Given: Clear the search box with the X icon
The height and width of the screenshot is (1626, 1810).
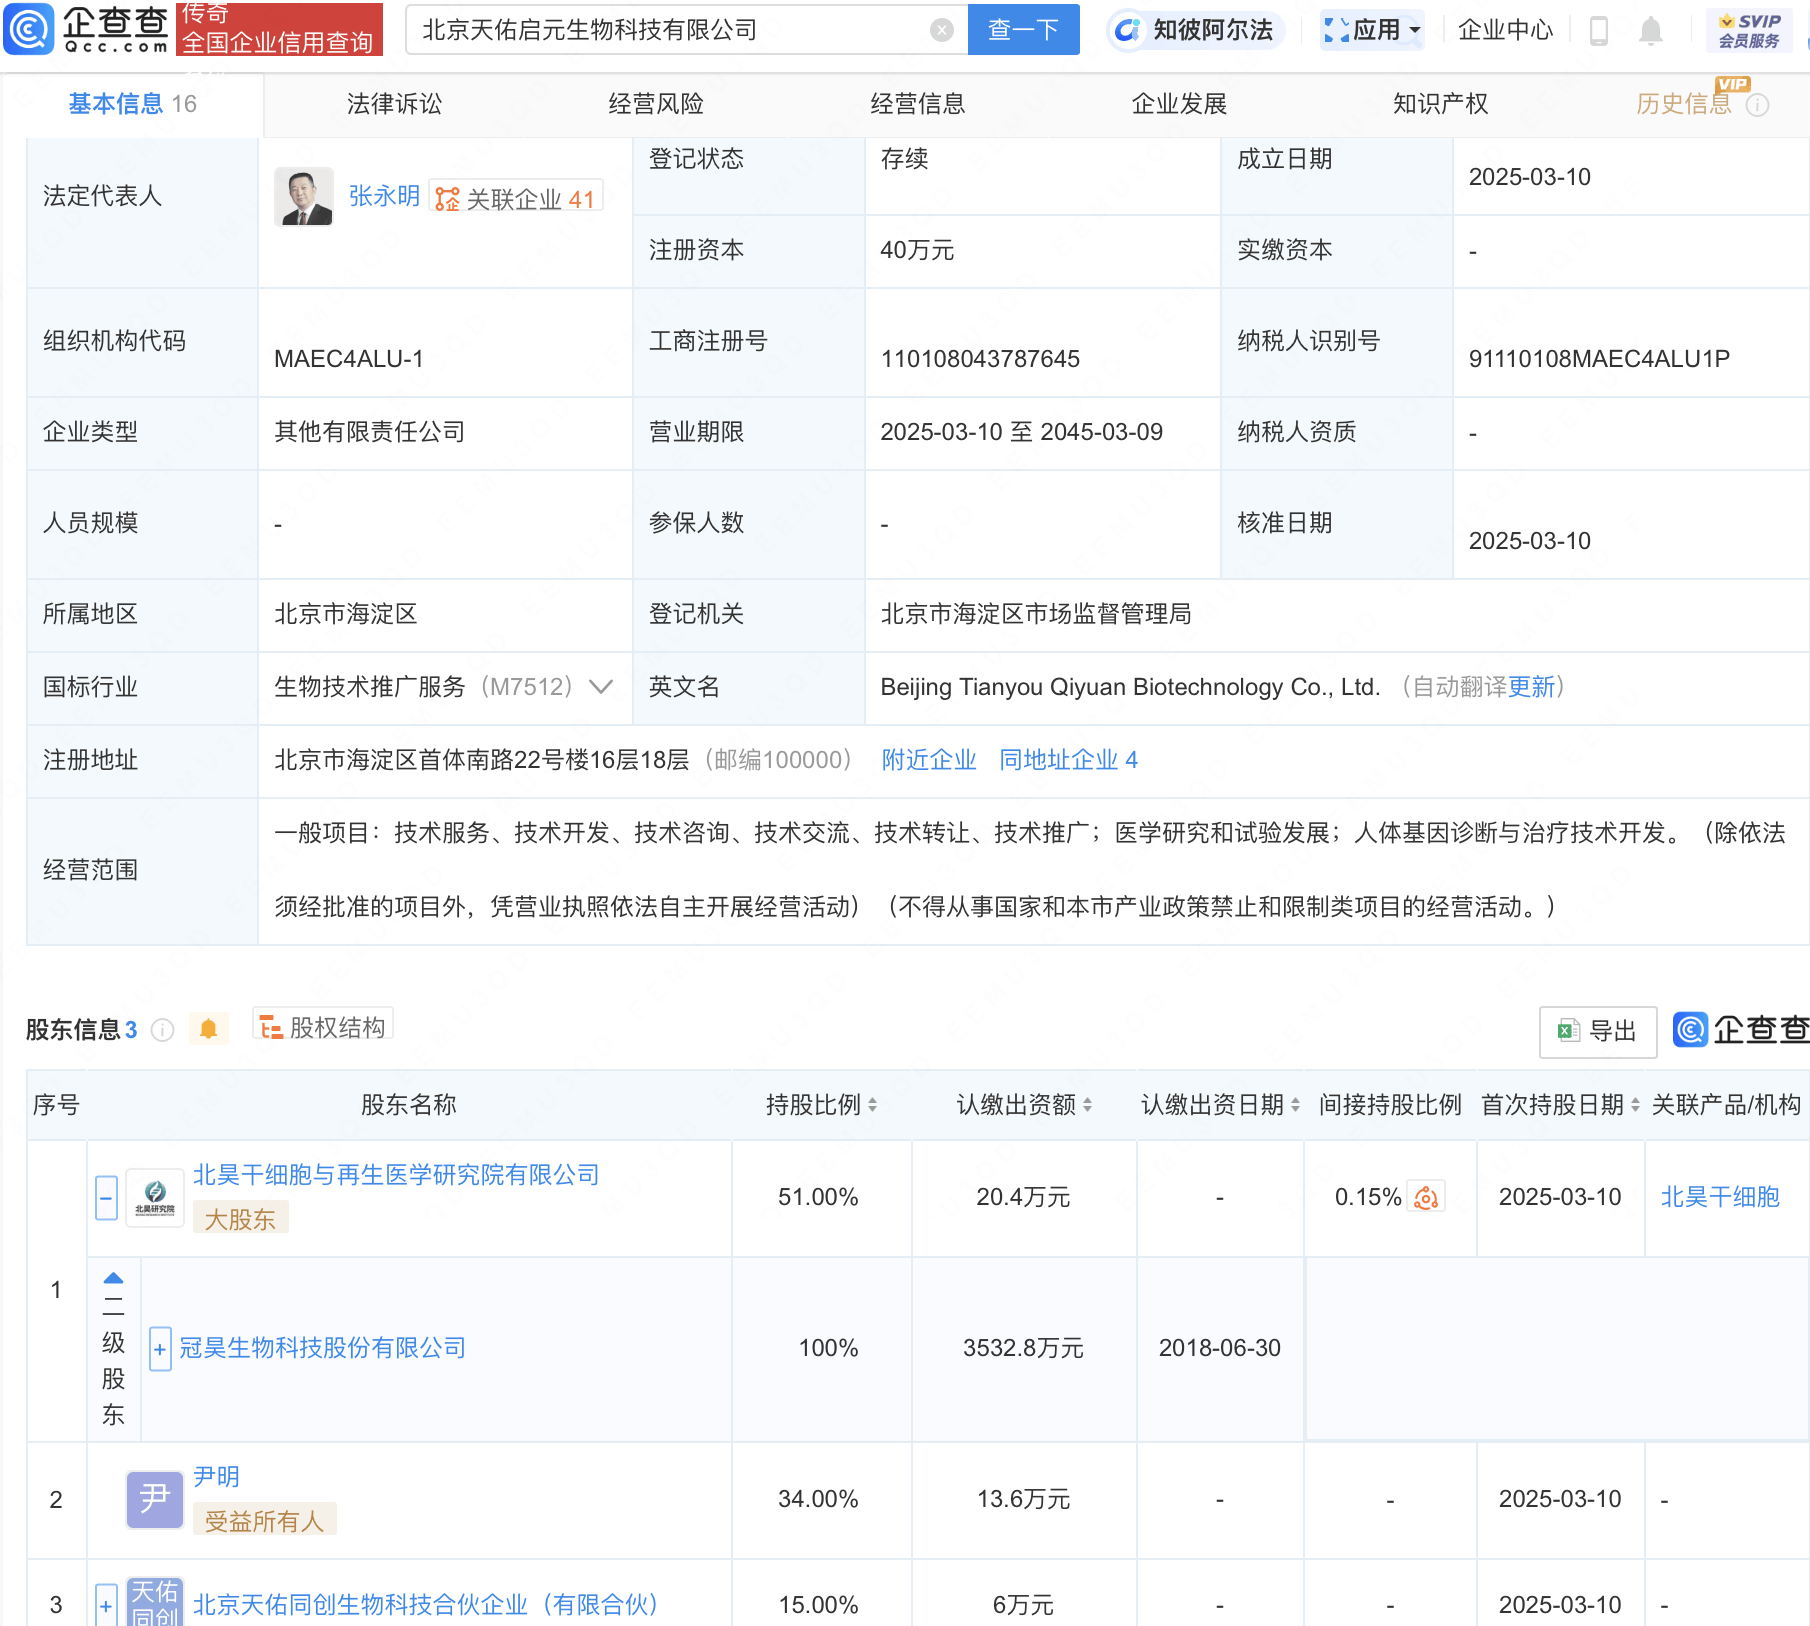Looking at the screenshot, I should tap(941, 30).
